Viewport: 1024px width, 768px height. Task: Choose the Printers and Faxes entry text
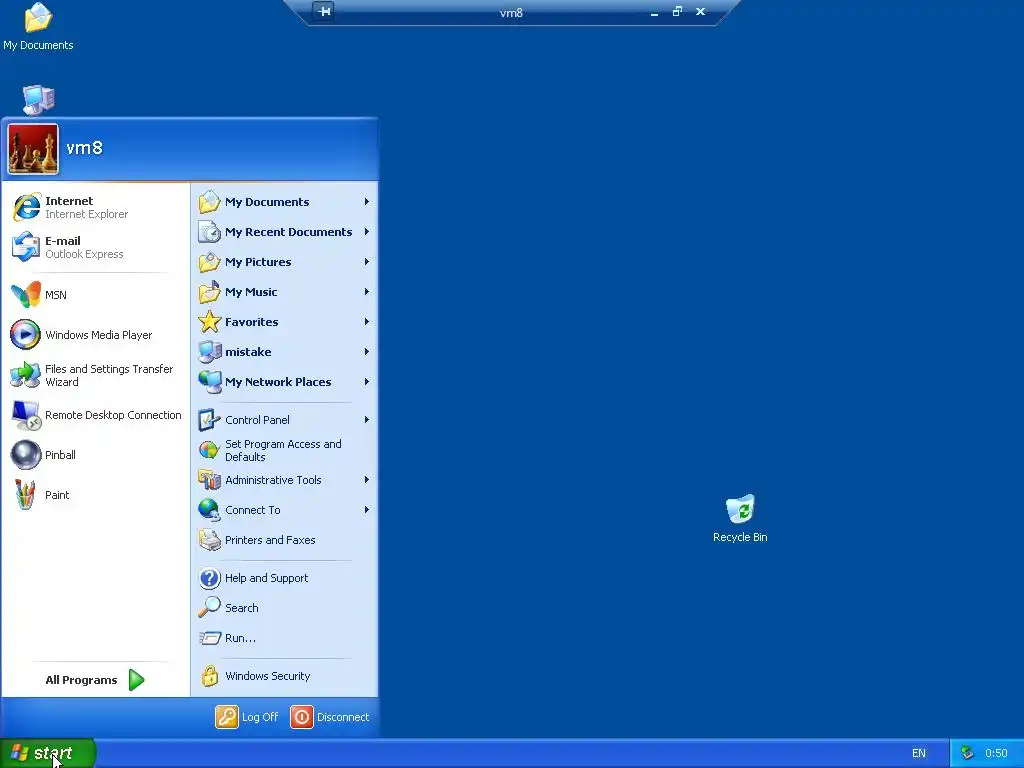270,540
